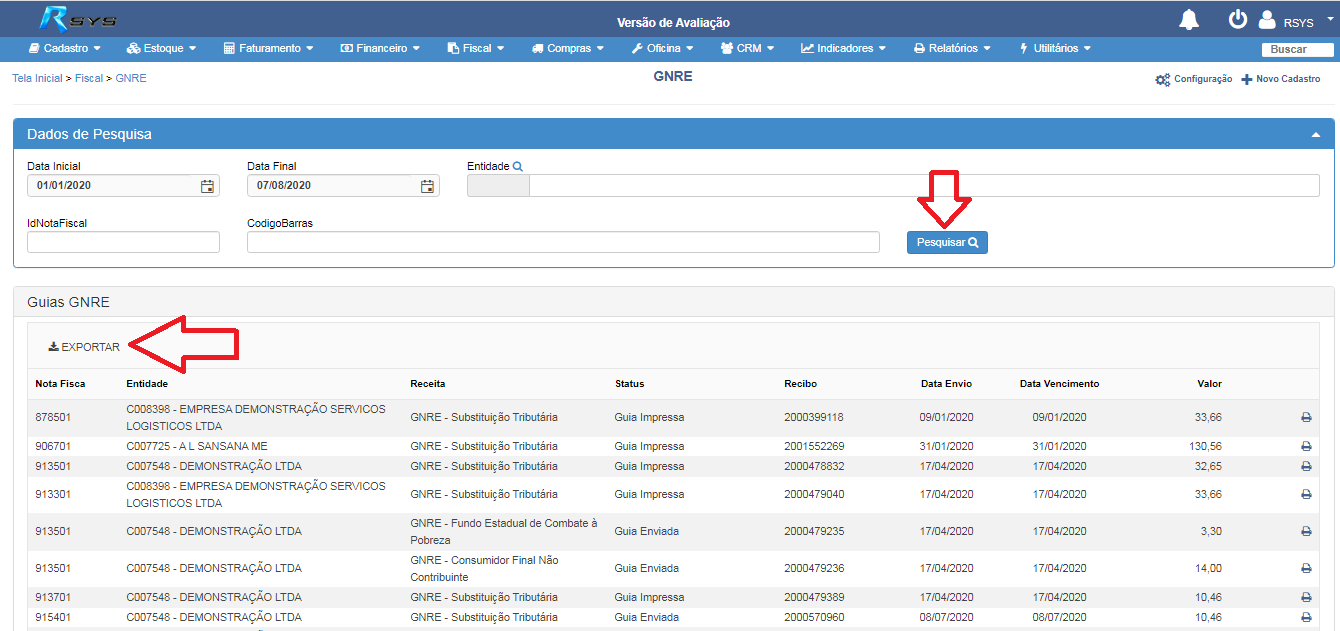
Task: Print the guia with recibo 2000479040
Action: pos(1306,494)
